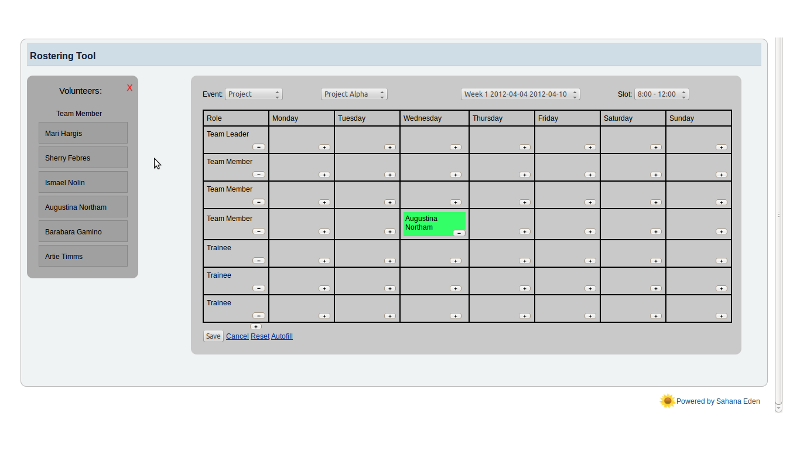The height and width of the screenshot is (450, 800).
Task: Click the Save button
Action: click(213, 336)
